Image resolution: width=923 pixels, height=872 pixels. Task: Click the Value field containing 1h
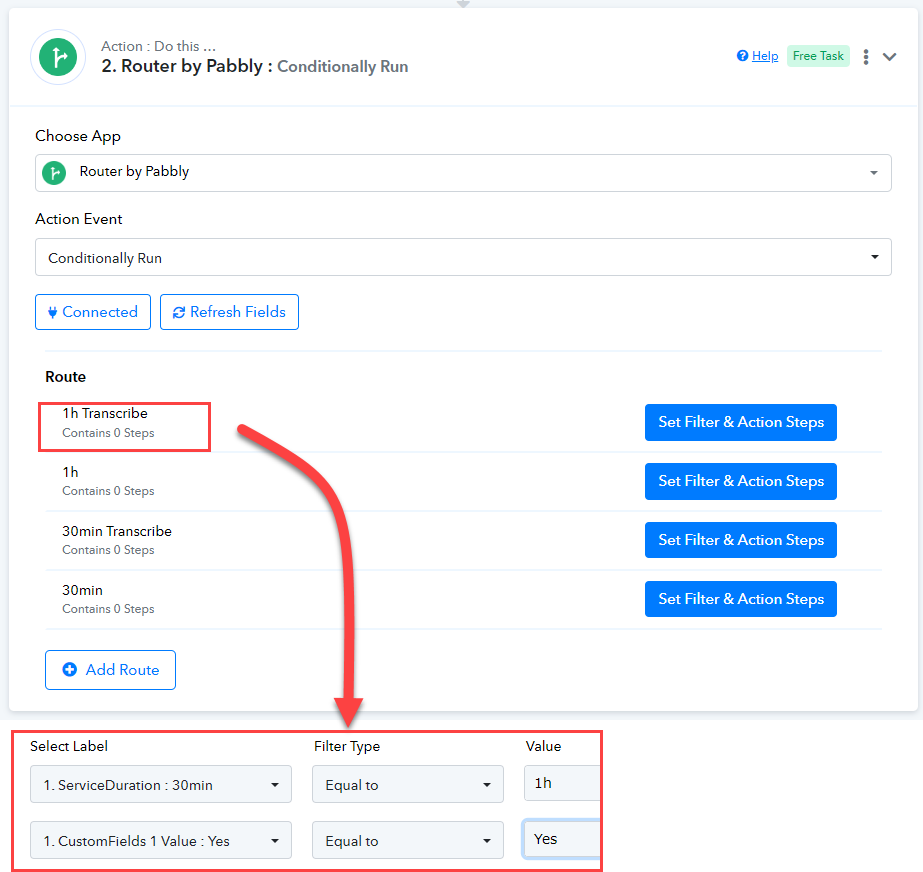click(562, 783)
